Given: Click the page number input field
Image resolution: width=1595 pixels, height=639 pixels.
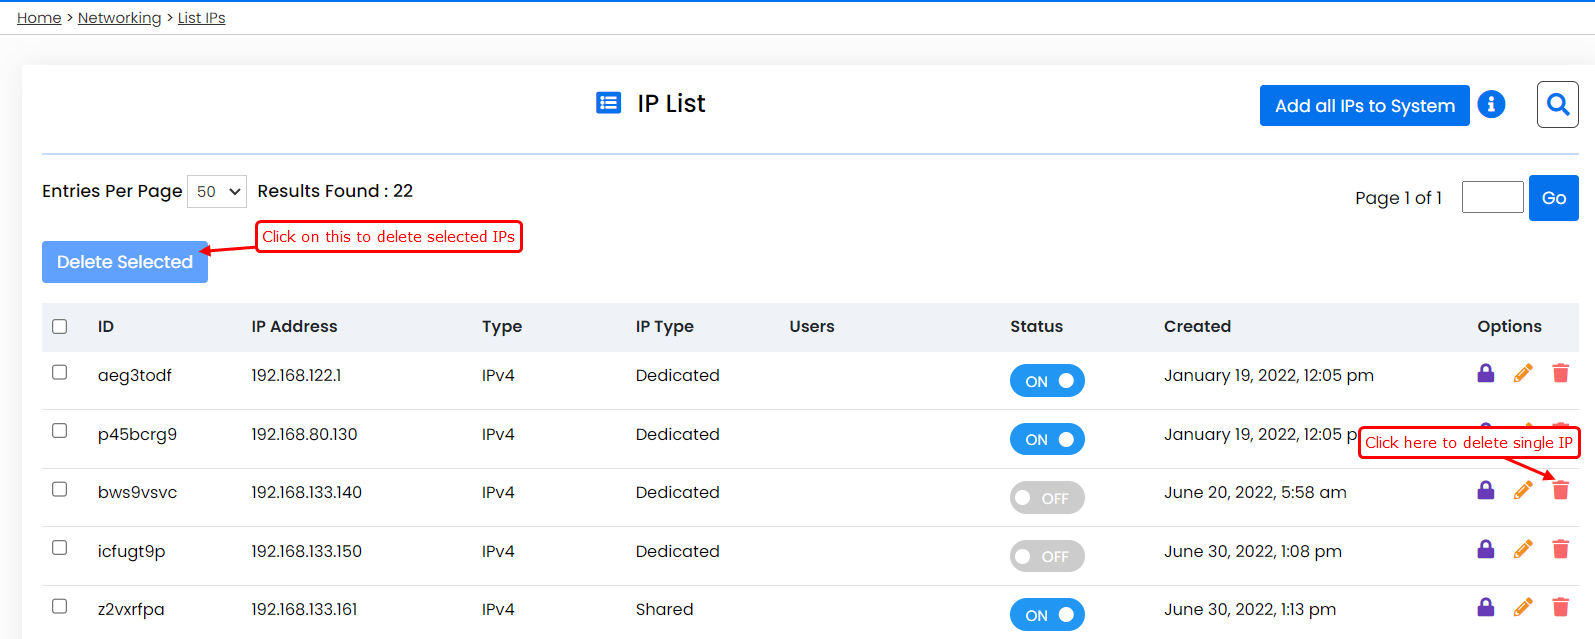Looking at the screenshot, I should [1492, 197].
